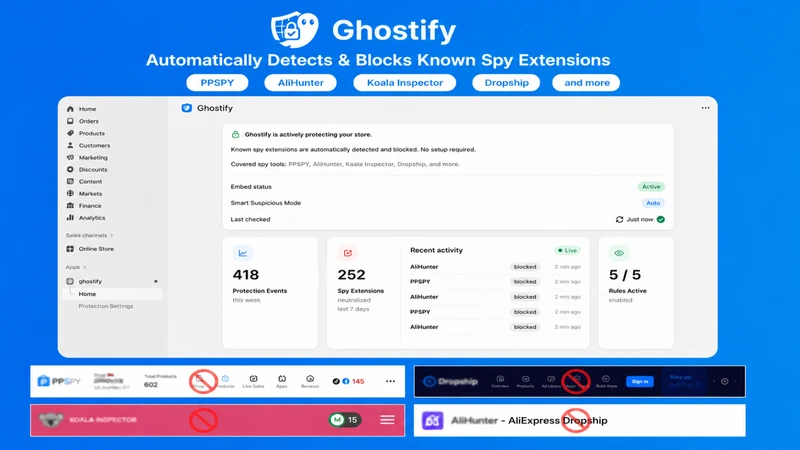Click the Auto badge for Smart Suspicious Mode
800x450 pixels.
click(x=653, y=203)
